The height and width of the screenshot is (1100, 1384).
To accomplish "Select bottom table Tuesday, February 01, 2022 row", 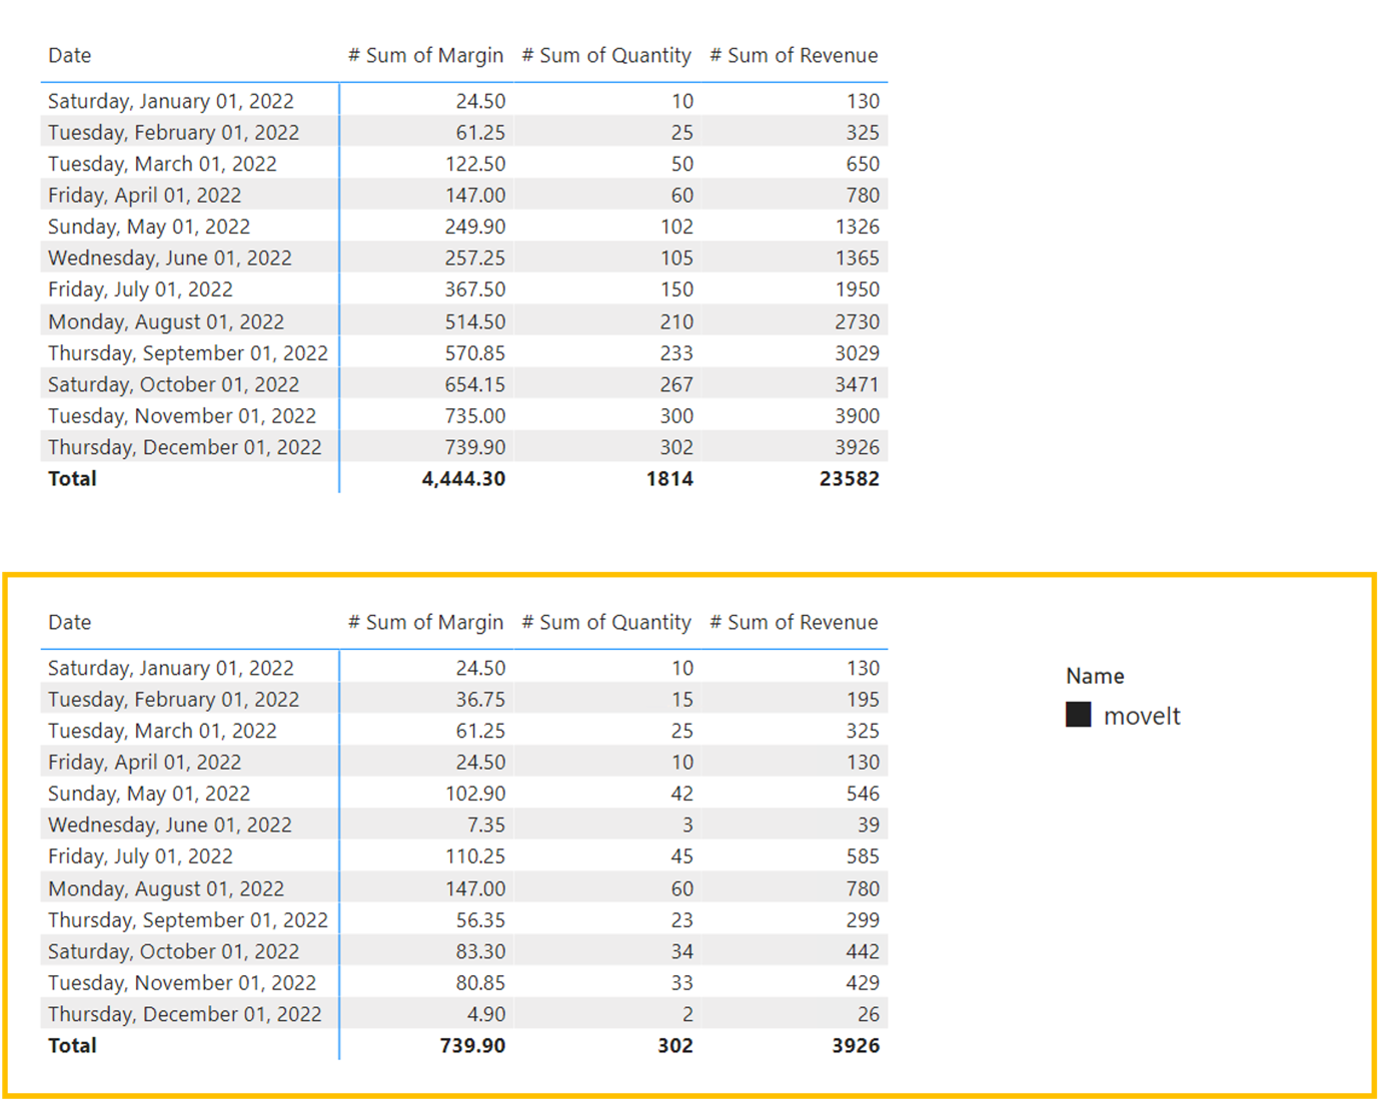I will point(464,699).
